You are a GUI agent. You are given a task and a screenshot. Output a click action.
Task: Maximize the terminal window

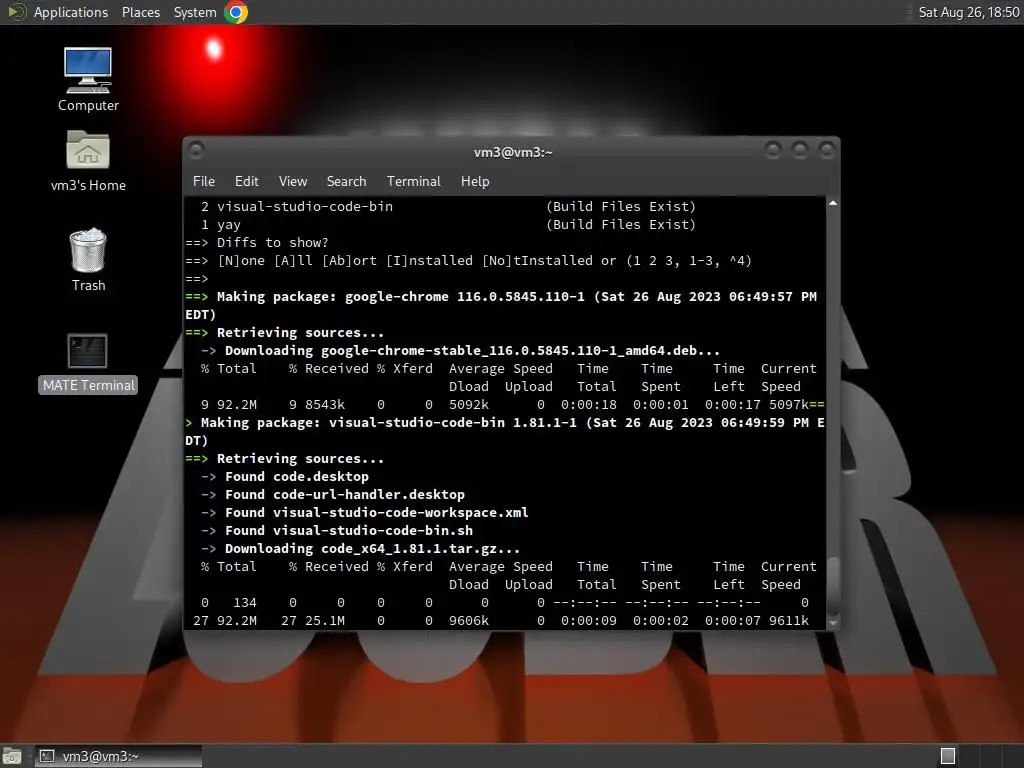coord(799,151)
